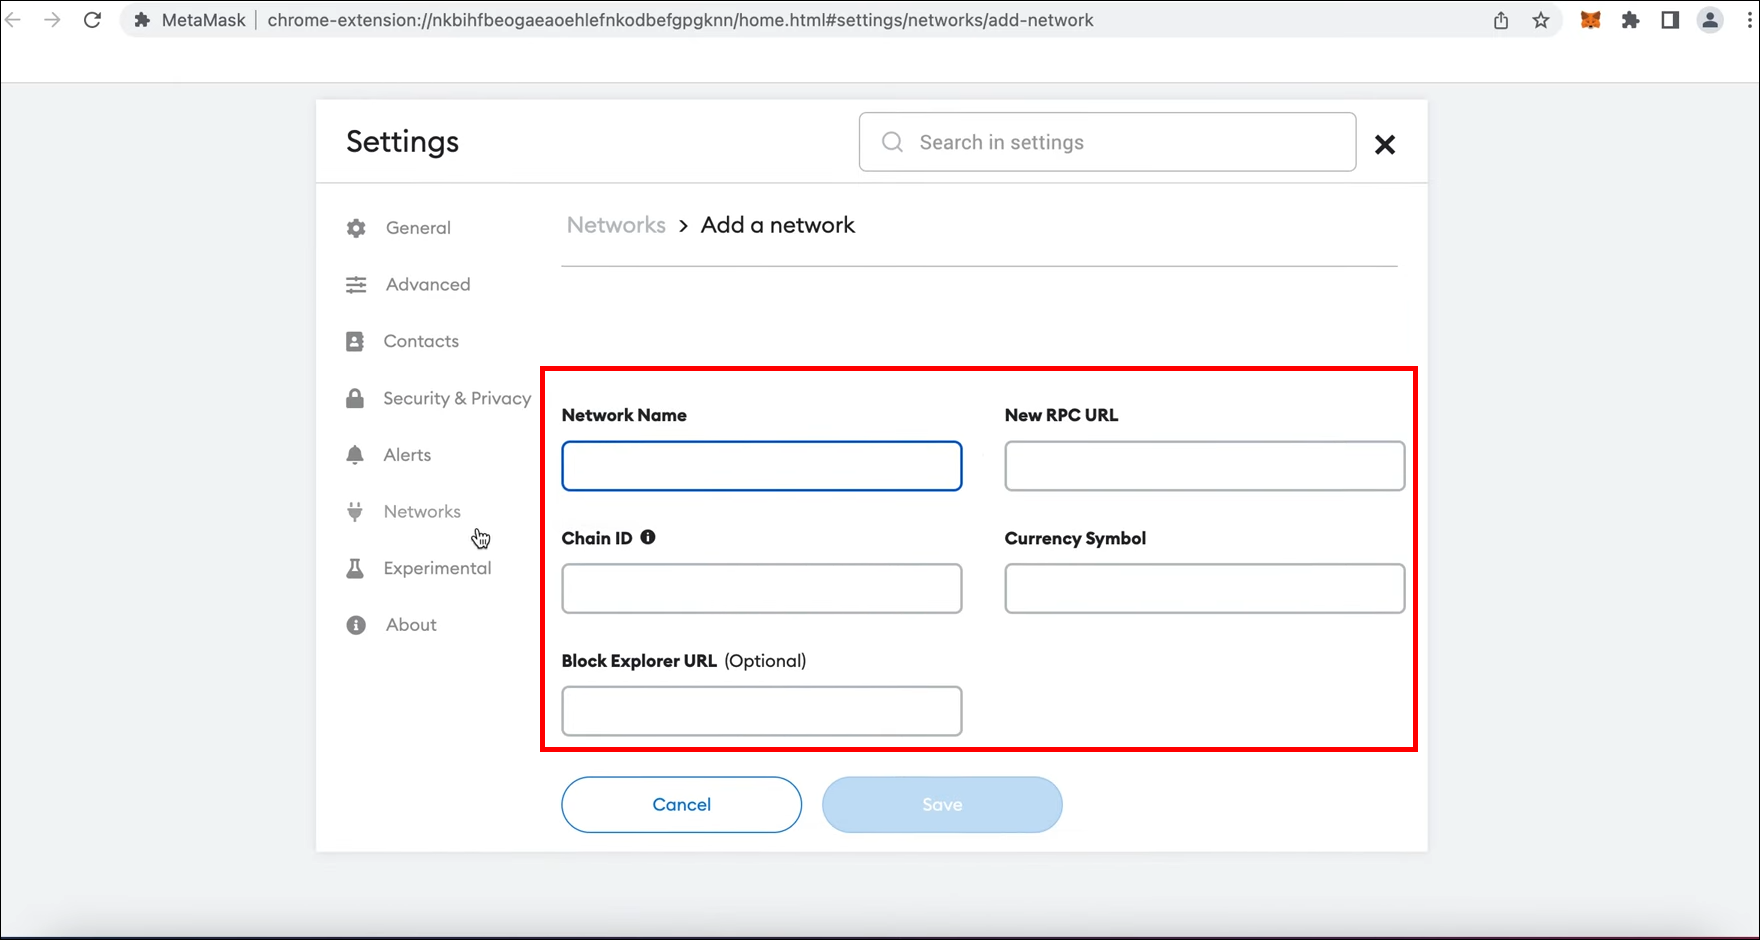The height and width of the screenshot is (940, 1760).
Task: Focus the Currency Symbol field
Action: [x=1205, y=589]
